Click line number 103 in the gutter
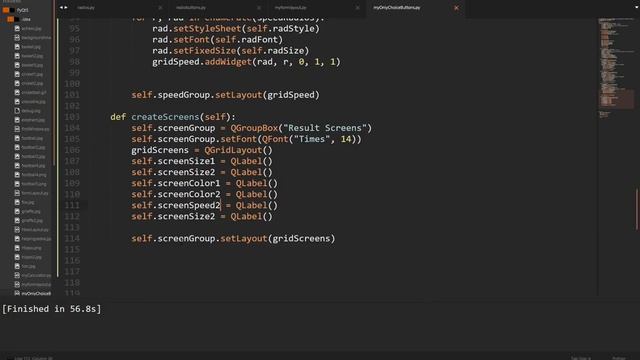The width and height of the screenshot is (640, 360). tap(72, 117)
